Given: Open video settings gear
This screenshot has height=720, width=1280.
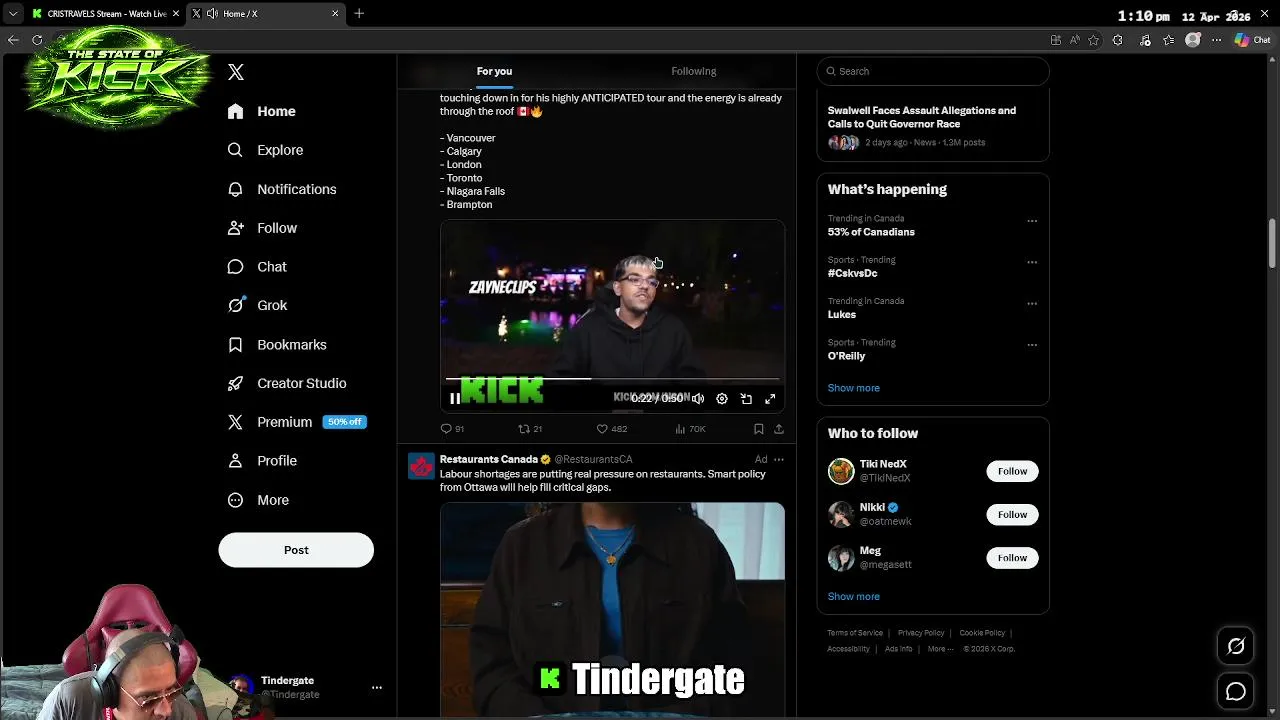Looking at the screenshot, I should click(722, 399).
